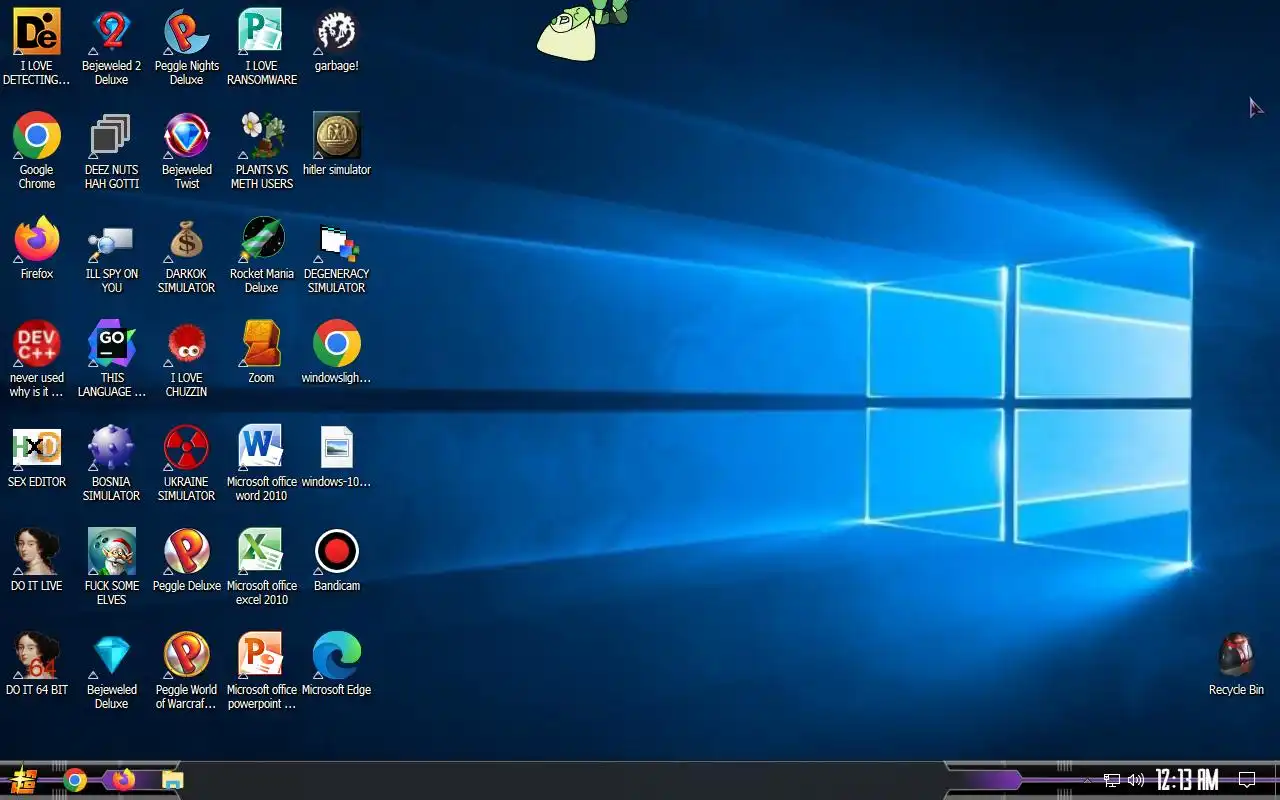
Task: Open network status tray icon
Action: point(1112,780)
